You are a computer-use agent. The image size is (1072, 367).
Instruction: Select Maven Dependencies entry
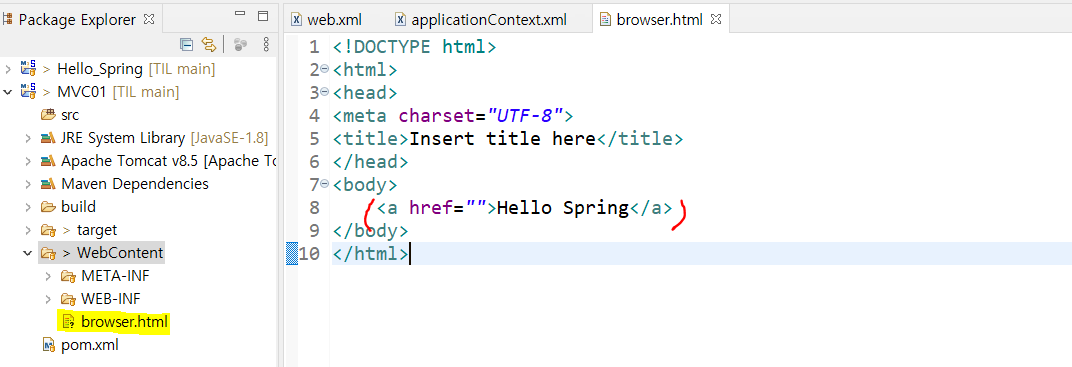(135, 184)
